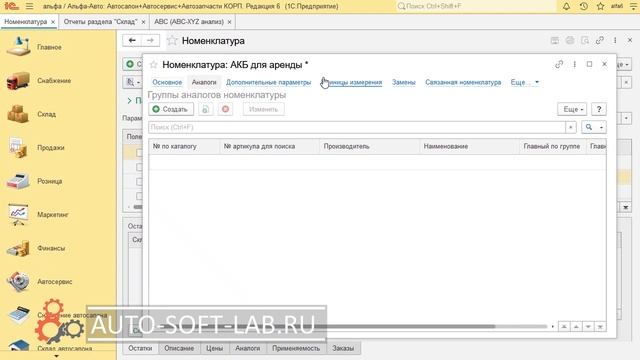Go back with the left arrow button
The height and width of the screenshot is (360, 640).
coord(132,40)
